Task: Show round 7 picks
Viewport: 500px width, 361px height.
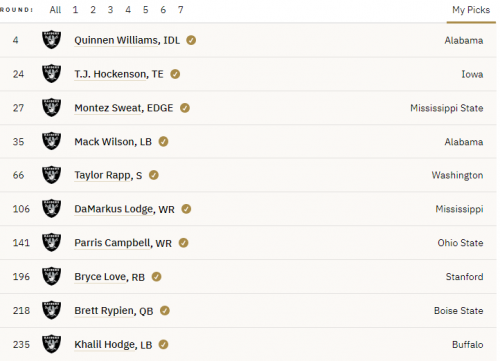Action: 181,10
